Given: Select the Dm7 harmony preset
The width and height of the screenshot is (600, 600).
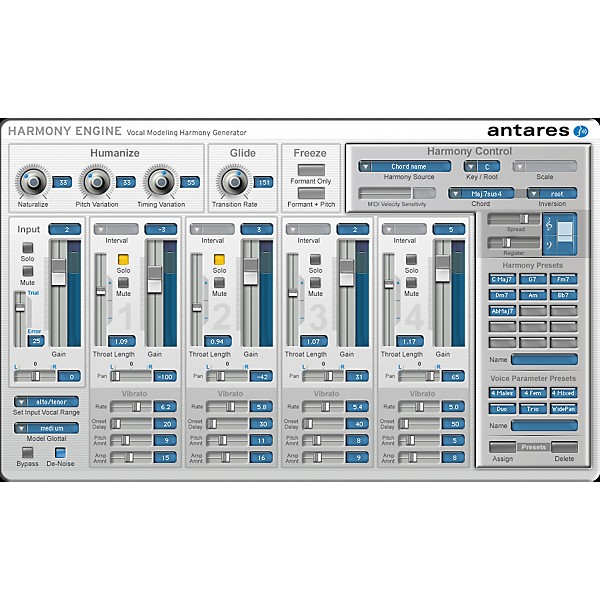Looking at the screenshot, I should [502, 295].
